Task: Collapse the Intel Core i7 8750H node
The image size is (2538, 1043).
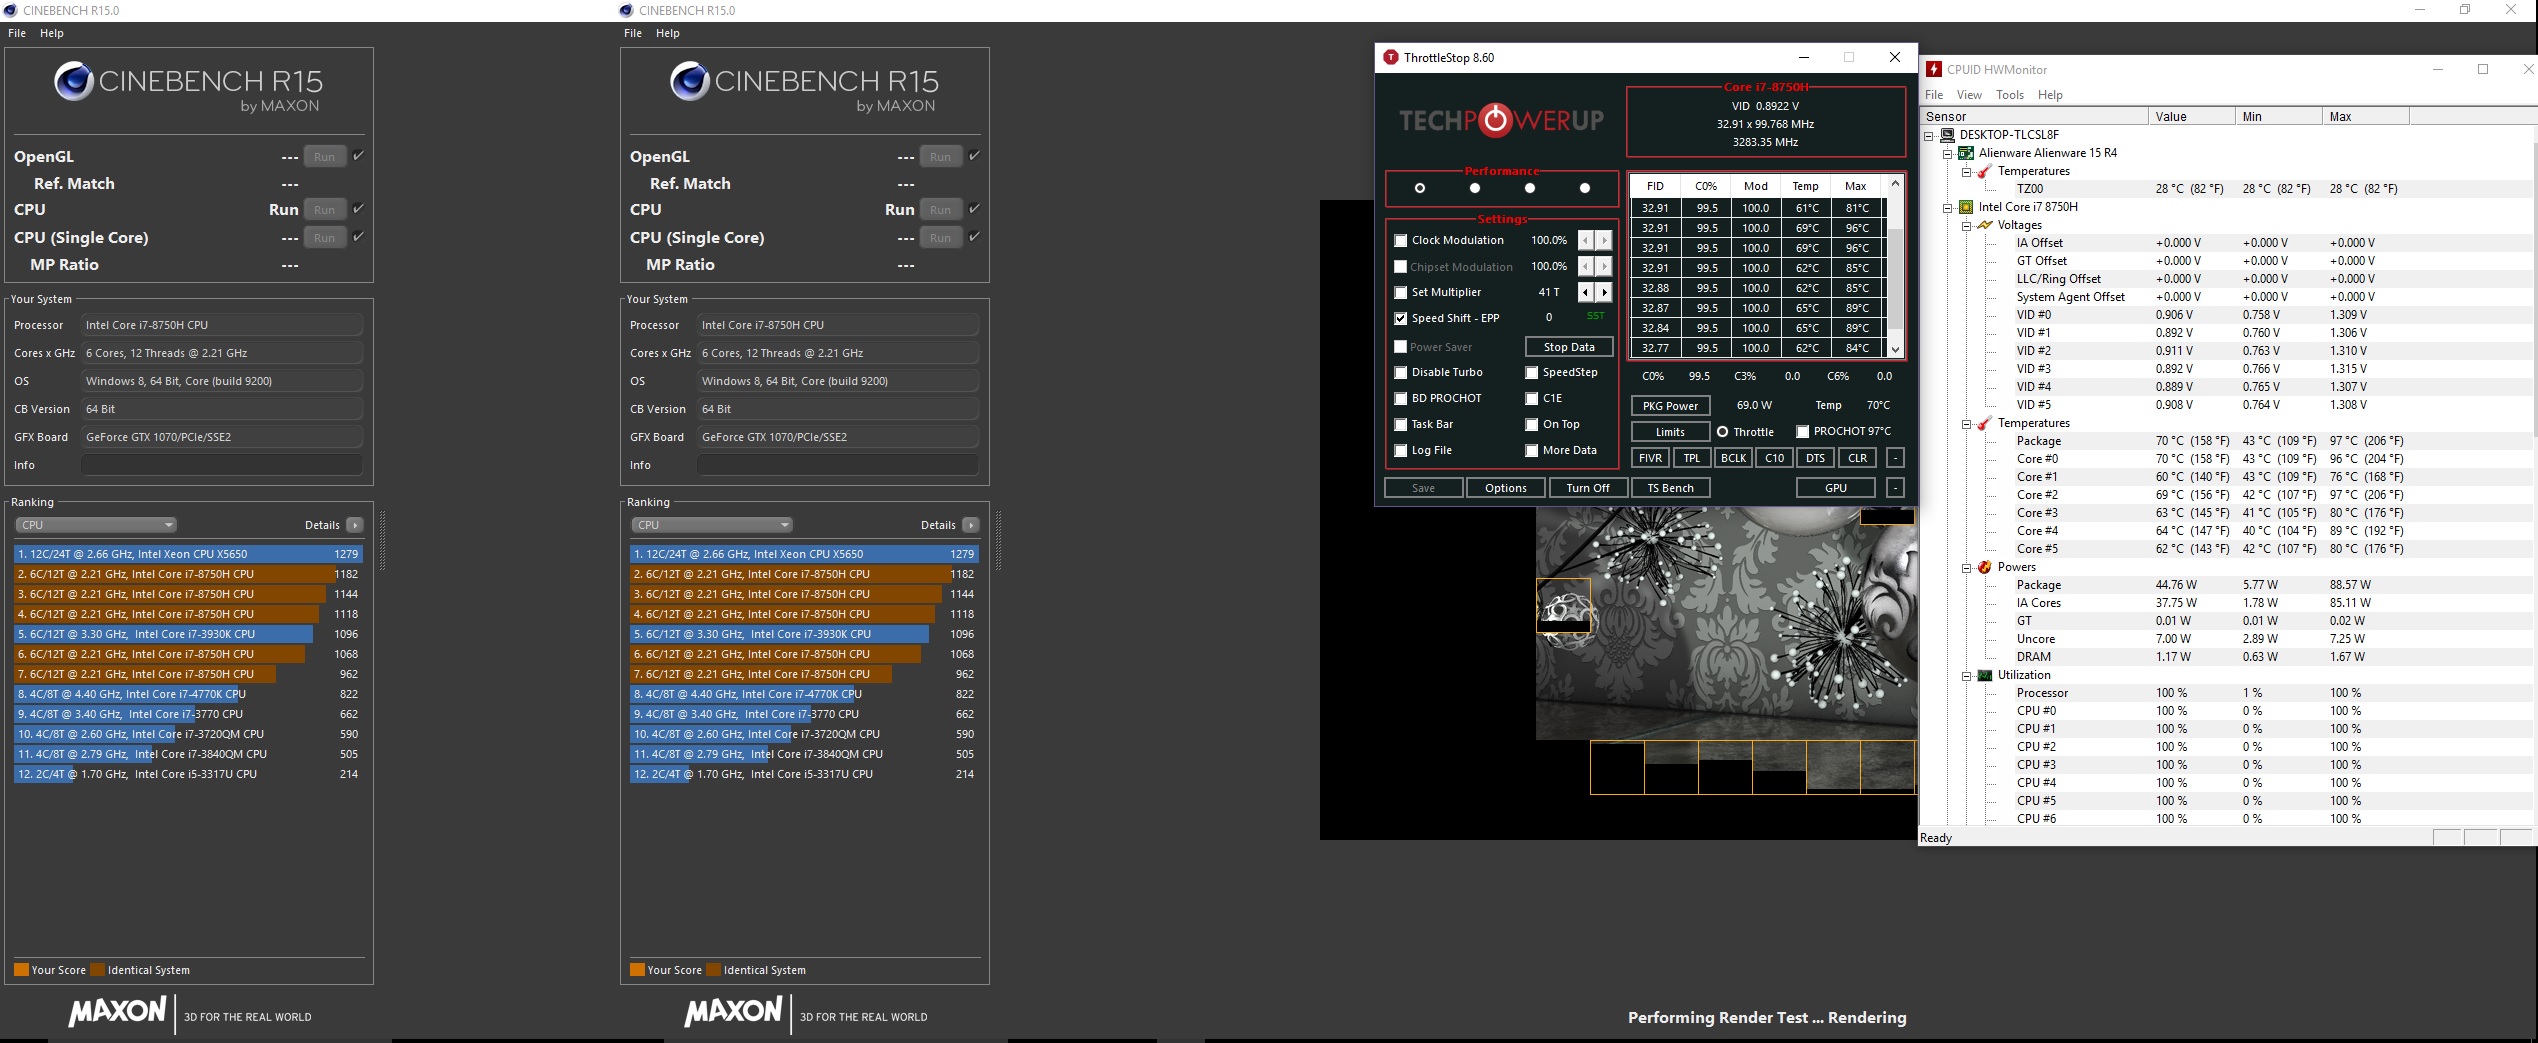Action: (1948, 207)
